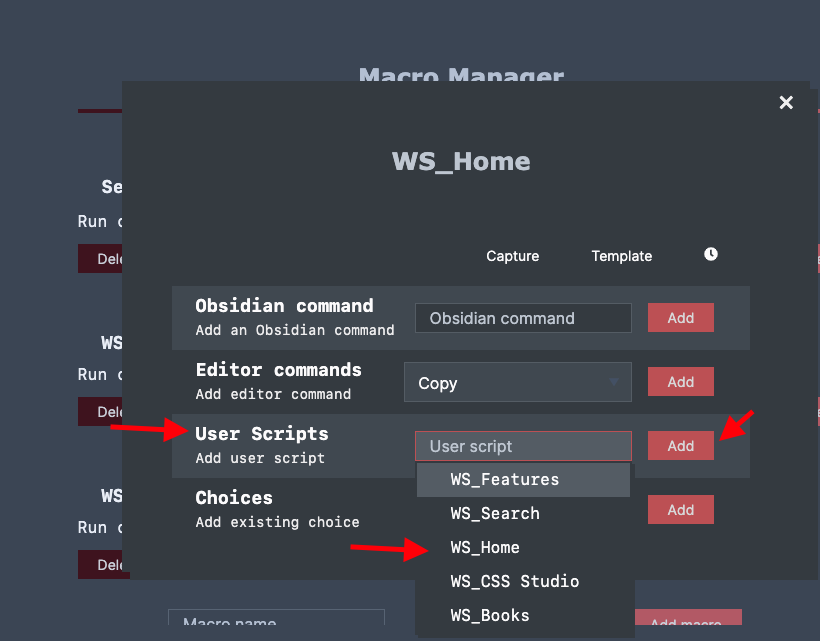Pick WS_Books from the script suggestions

coord(523,615)
